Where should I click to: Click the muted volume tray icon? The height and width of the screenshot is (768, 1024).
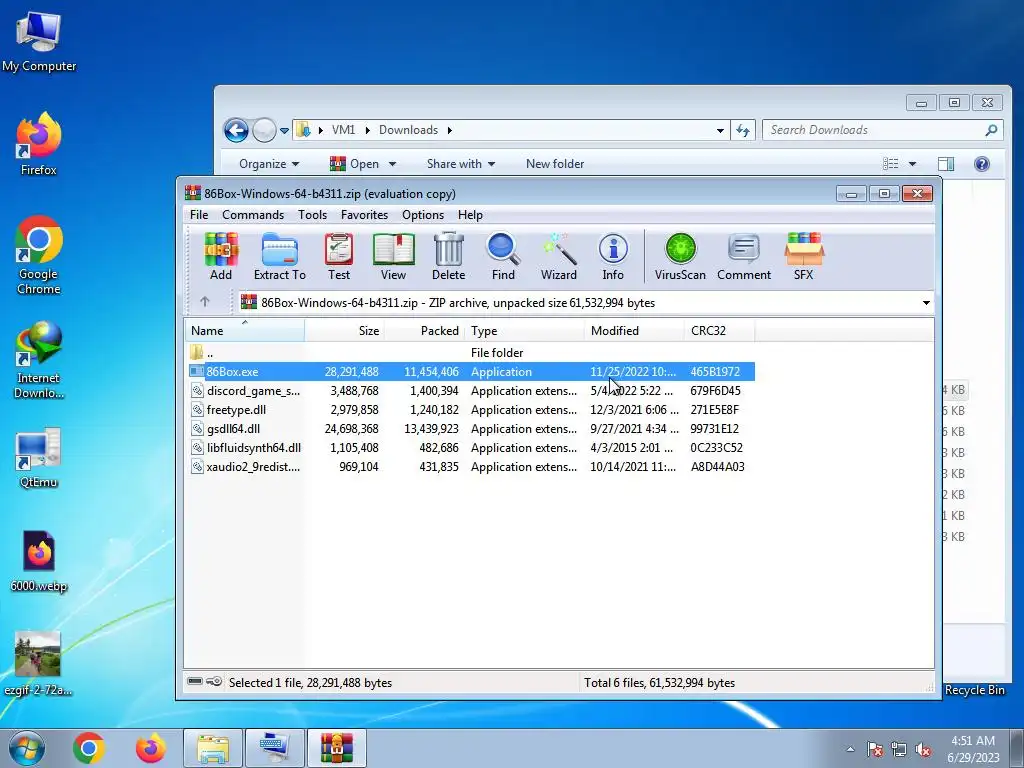tap(923, 750)
